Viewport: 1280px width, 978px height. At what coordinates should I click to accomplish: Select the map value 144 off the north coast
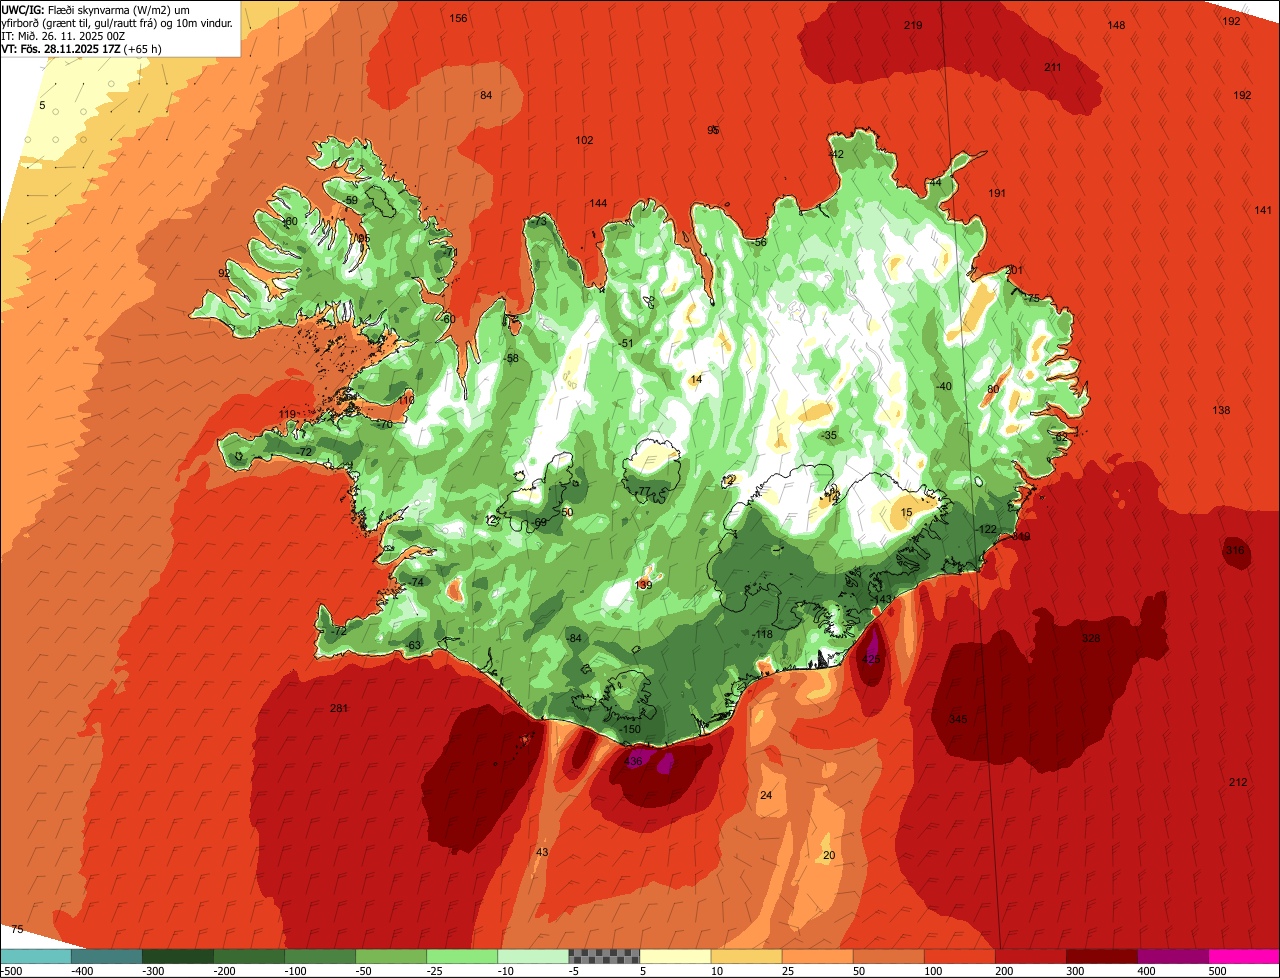tap(598, 204)
